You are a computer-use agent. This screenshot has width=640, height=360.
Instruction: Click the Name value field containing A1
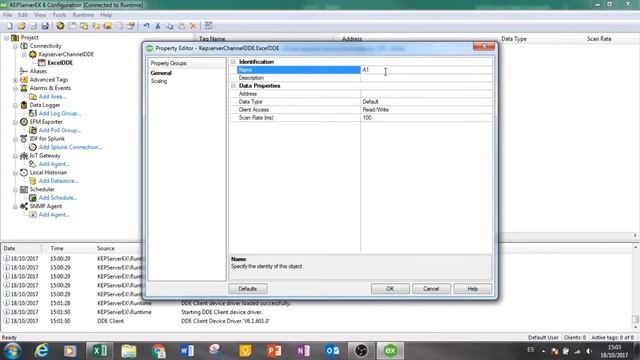tap(426, 70)
